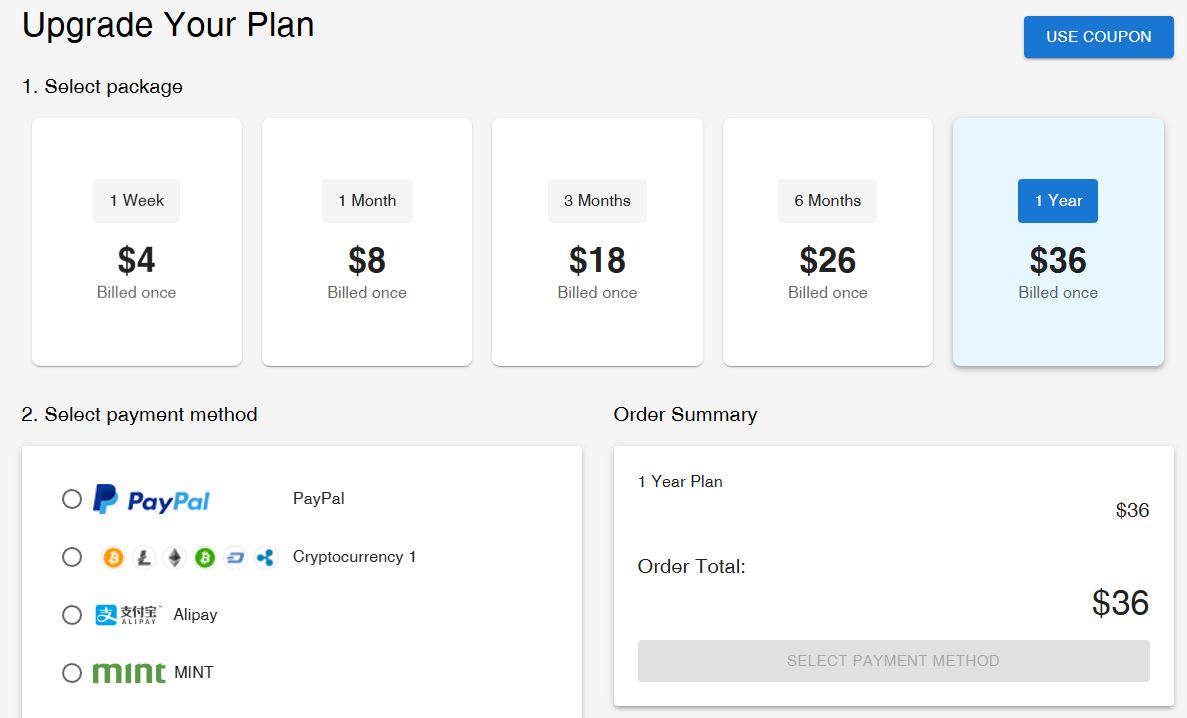
Task: Click the PayPal logo
Action: point(151,499)
